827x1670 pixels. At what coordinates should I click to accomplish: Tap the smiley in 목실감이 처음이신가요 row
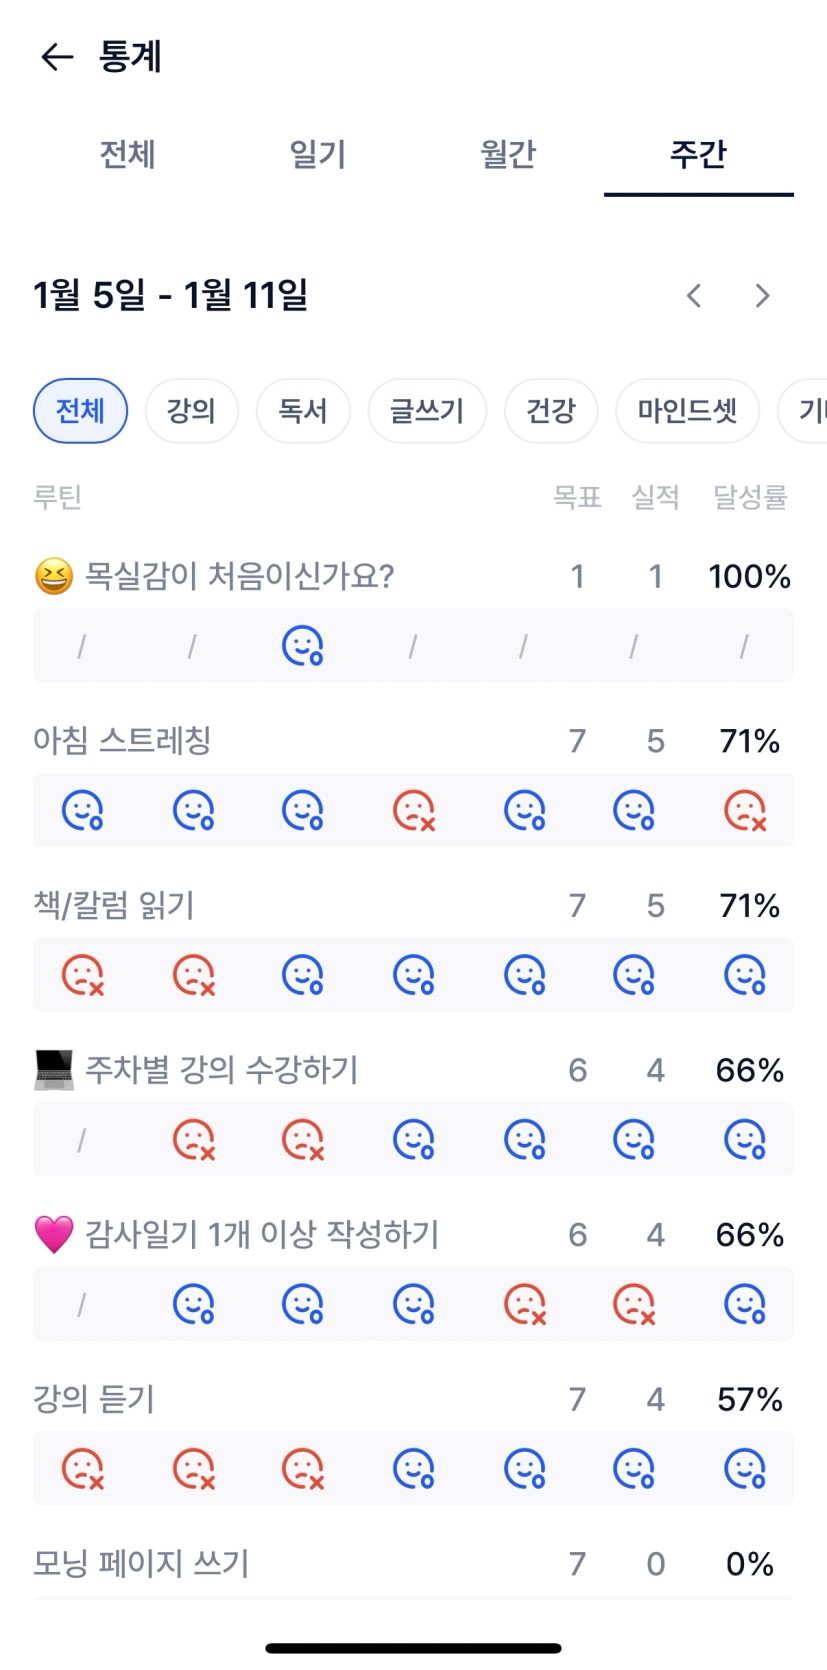pos(302,646)
